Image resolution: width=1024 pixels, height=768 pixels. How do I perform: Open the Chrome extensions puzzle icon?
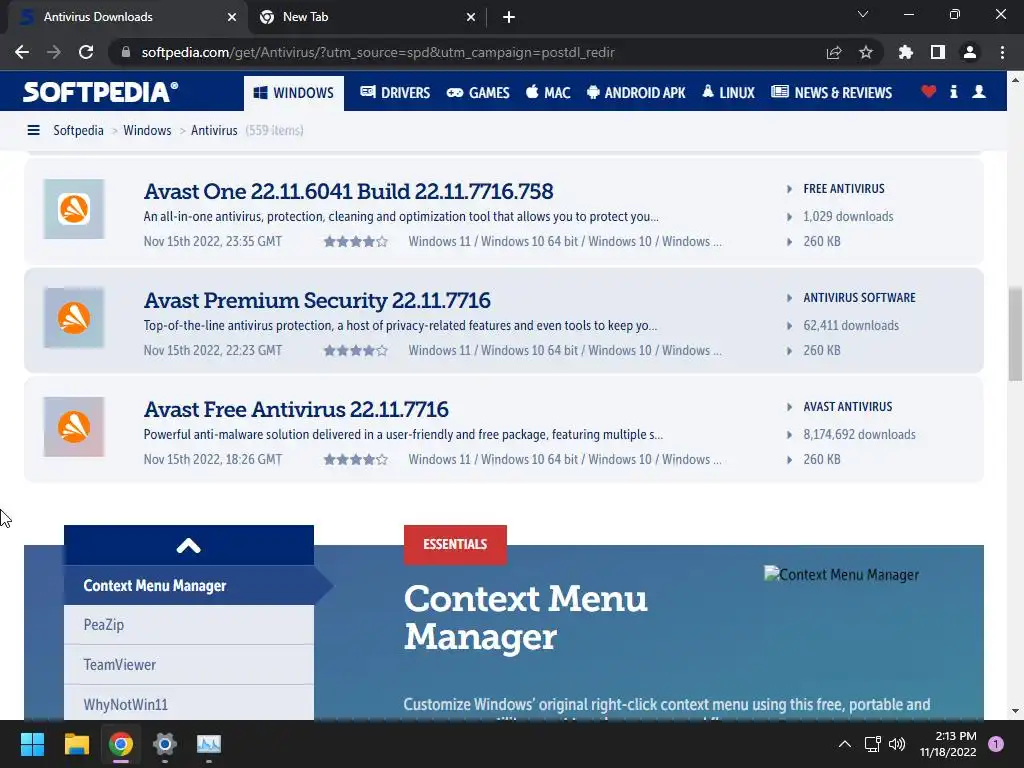906,52
